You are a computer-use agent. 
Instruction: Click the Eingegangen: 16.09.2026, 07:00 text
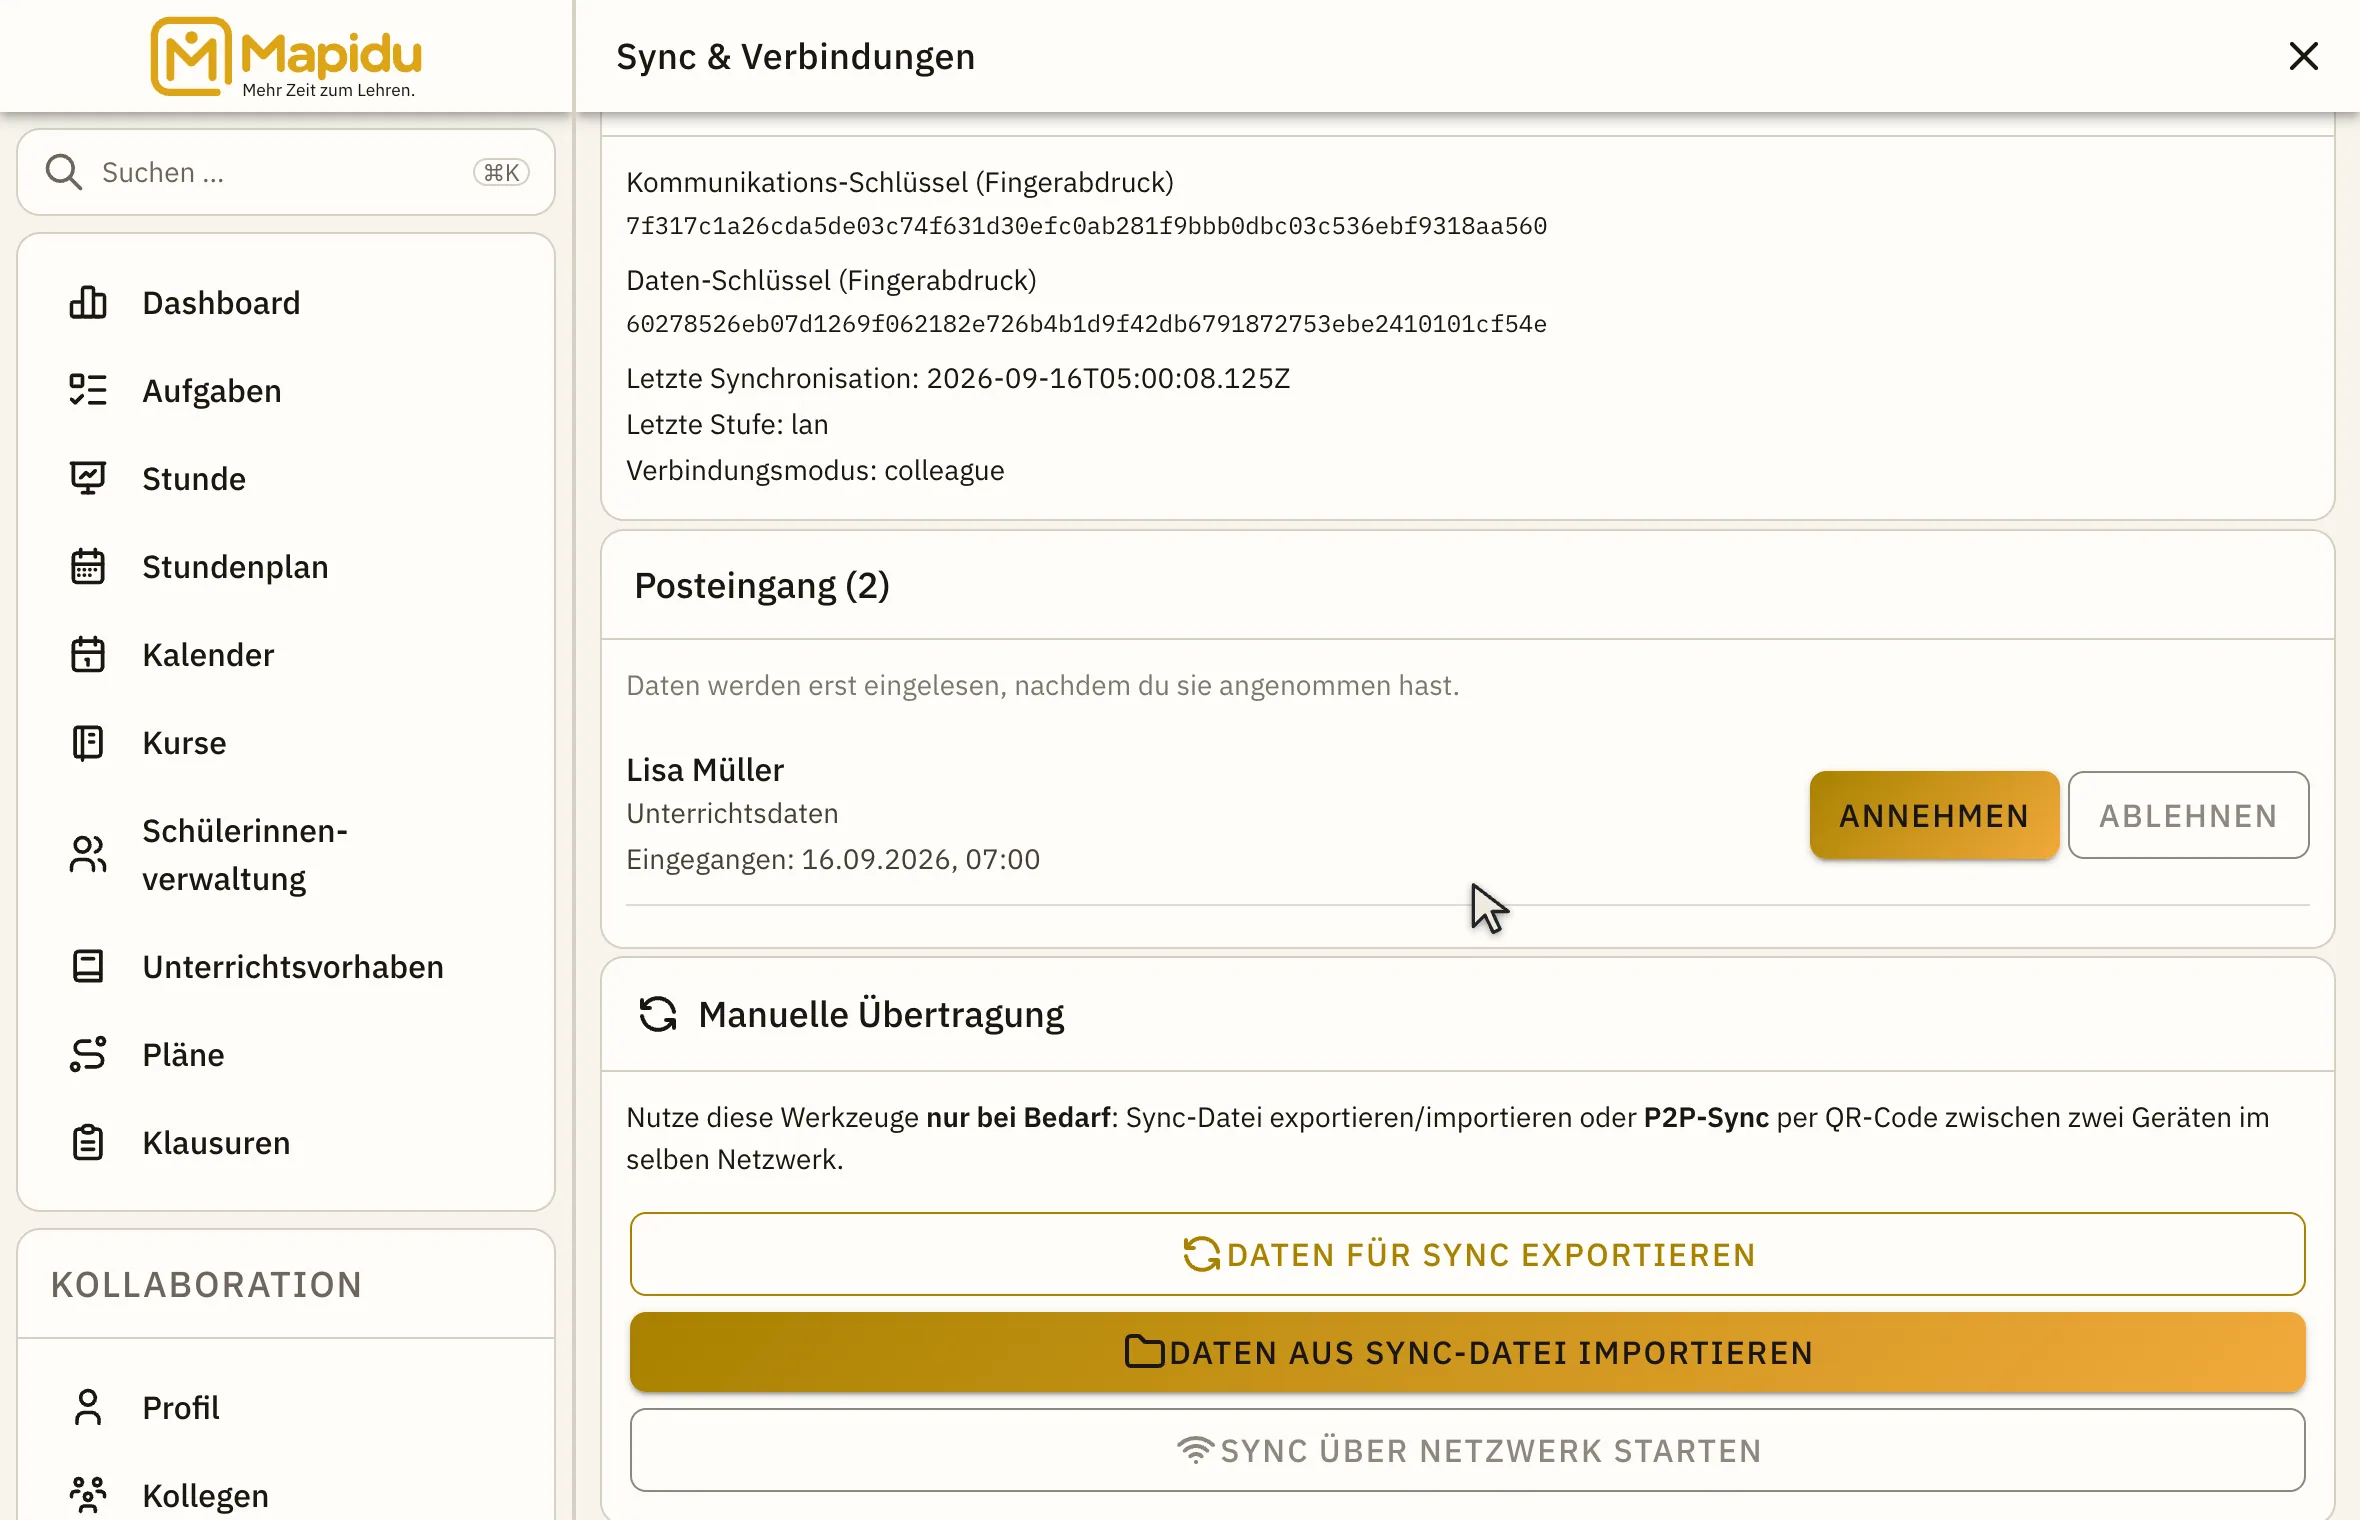tap(833, 859)
